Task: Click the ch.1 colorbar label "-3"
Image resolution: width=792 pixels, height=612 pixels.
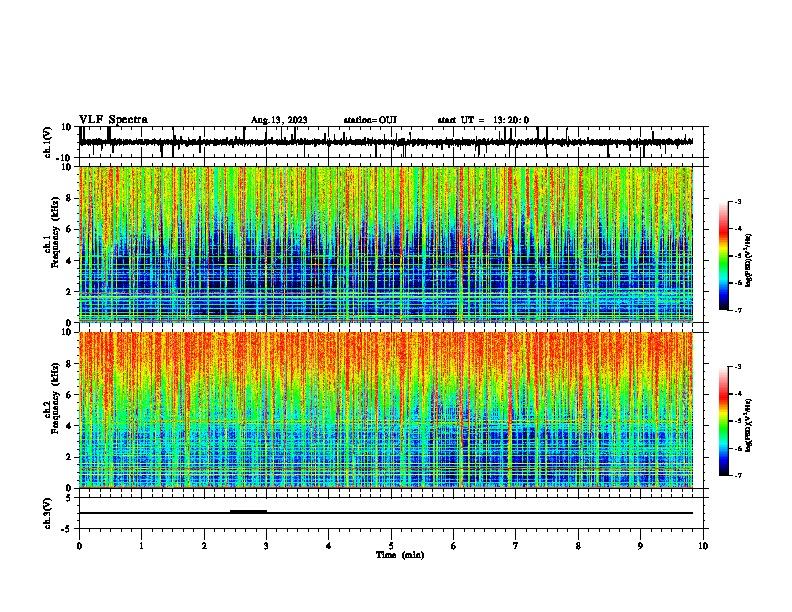Action: [x=738, y=201]
